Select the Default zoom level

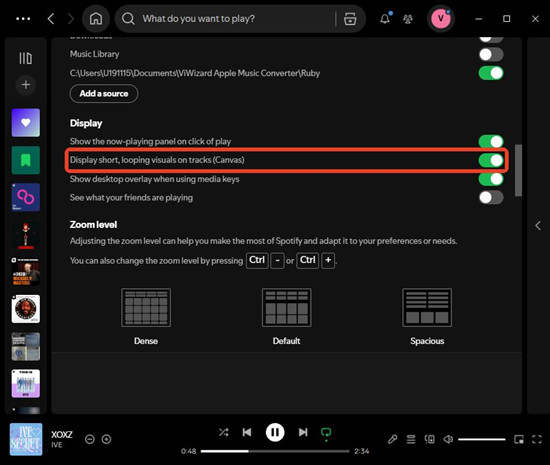tap(287, 317)
